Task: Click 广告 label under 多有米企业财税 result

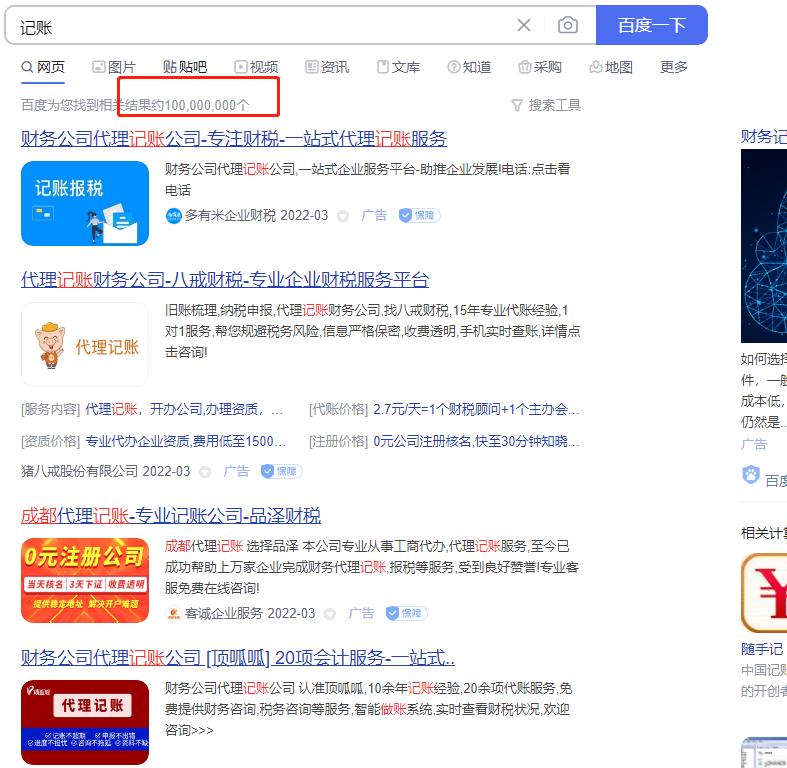Action: coord(374,216)
